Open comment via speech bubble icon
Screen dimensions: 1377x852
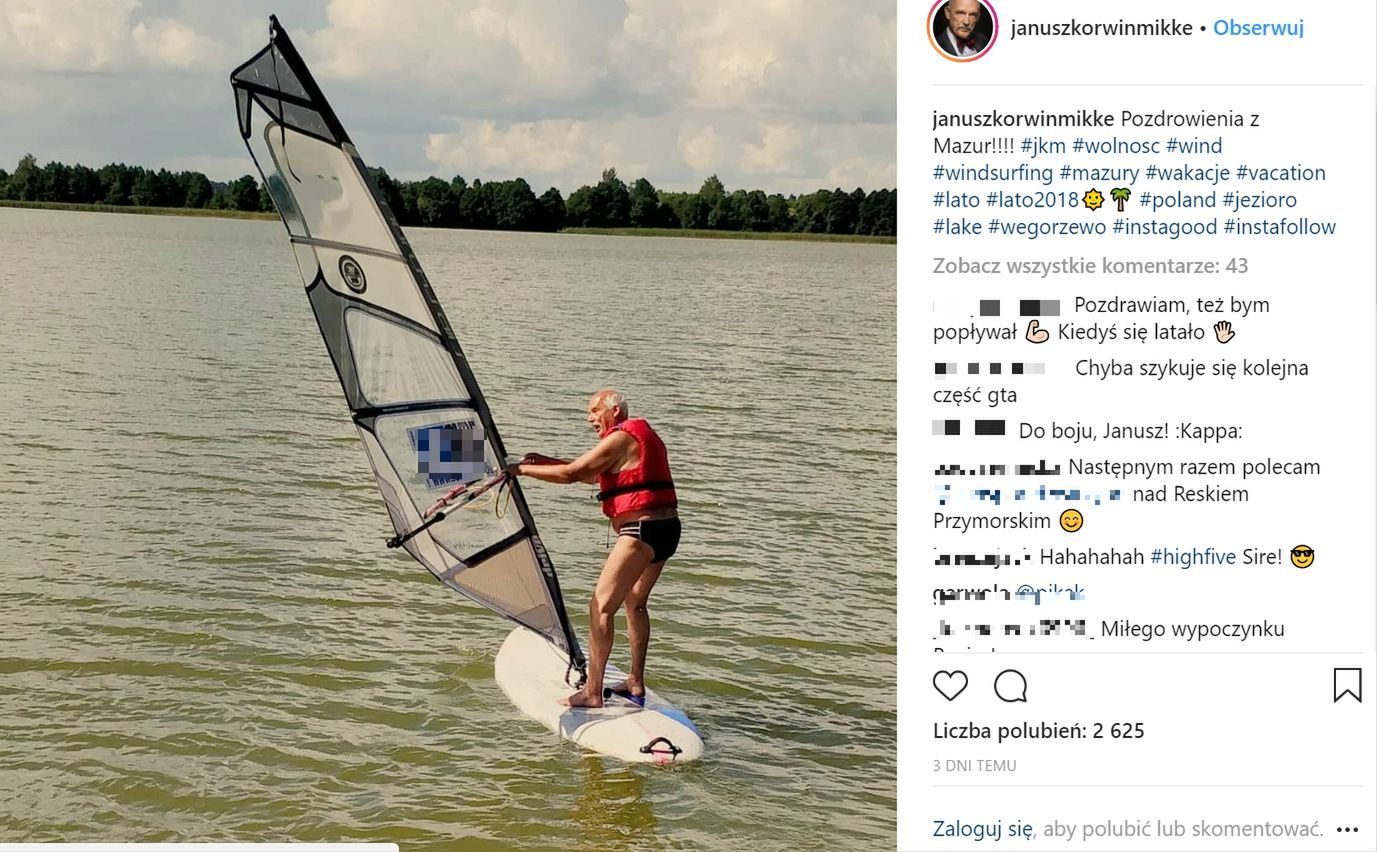pyautogui.click(x=1011, y=686)
